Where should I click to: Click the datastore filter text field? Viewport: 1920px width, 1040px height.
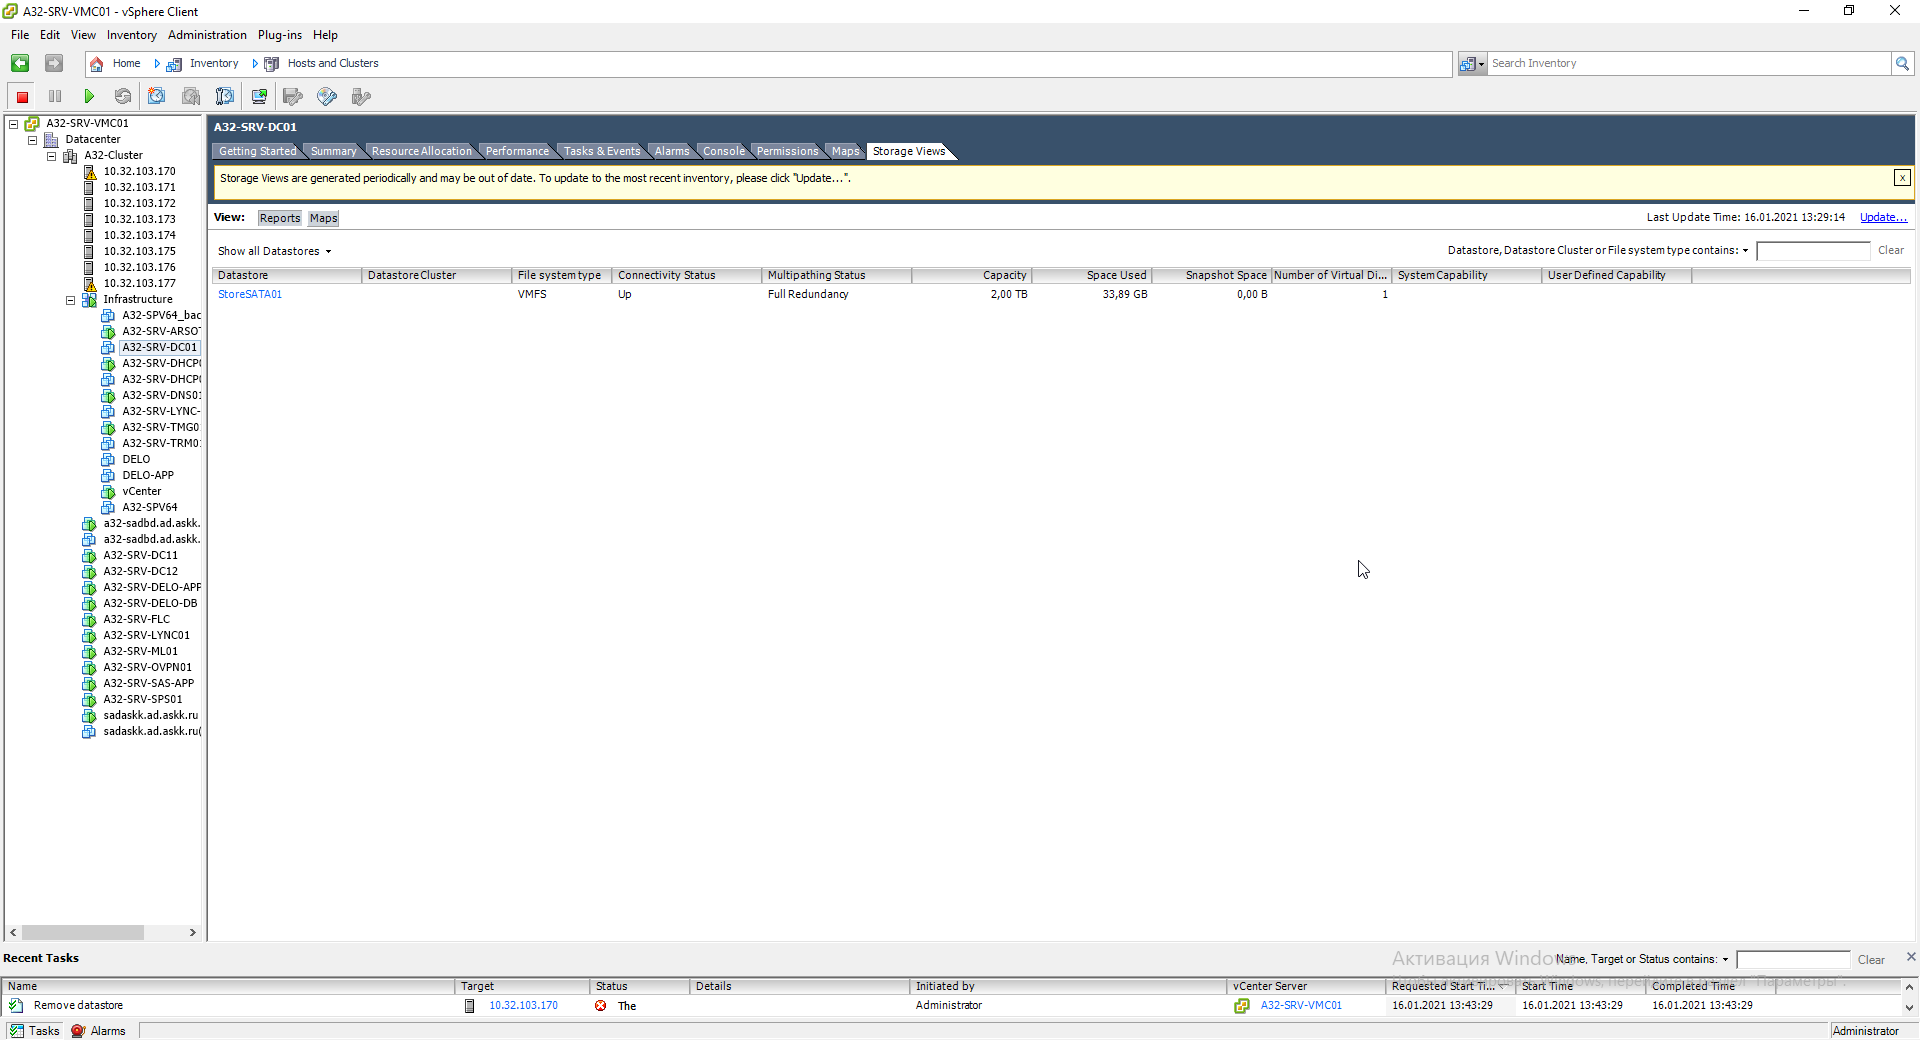1813,251
